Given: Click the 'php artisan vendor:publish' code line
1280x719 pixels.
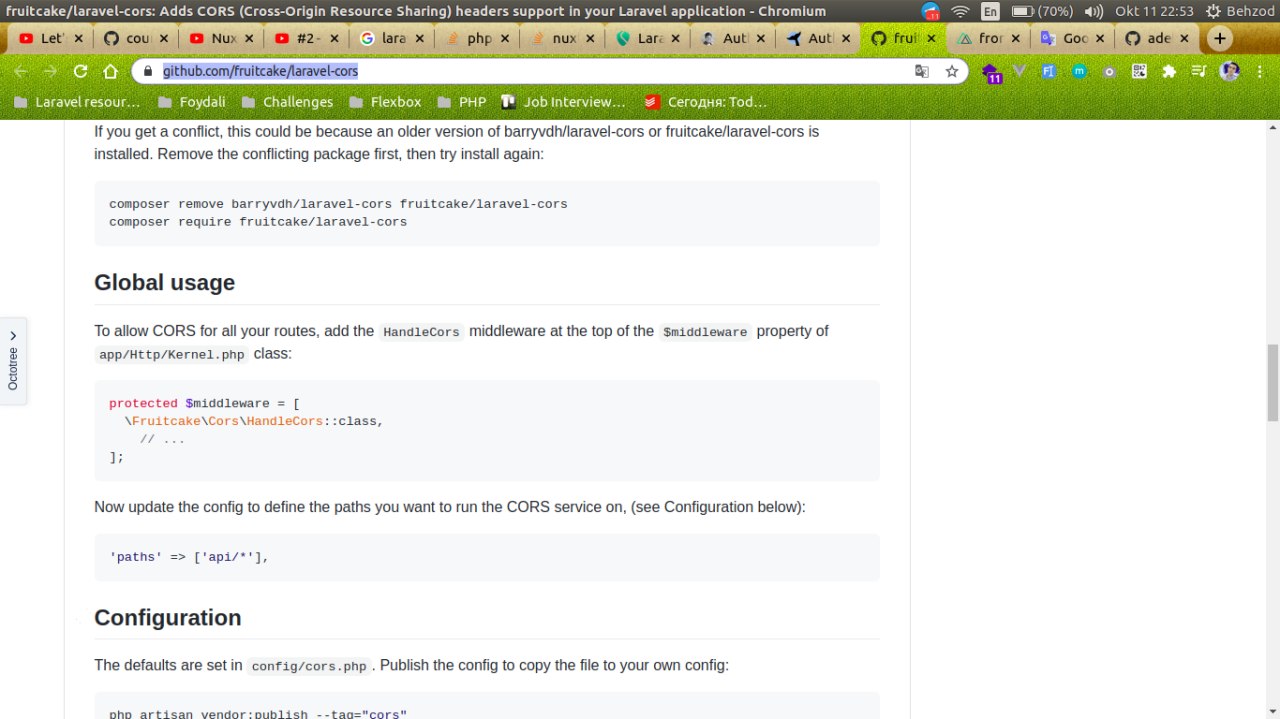Looking at the screenshot, I should (258, 714).
